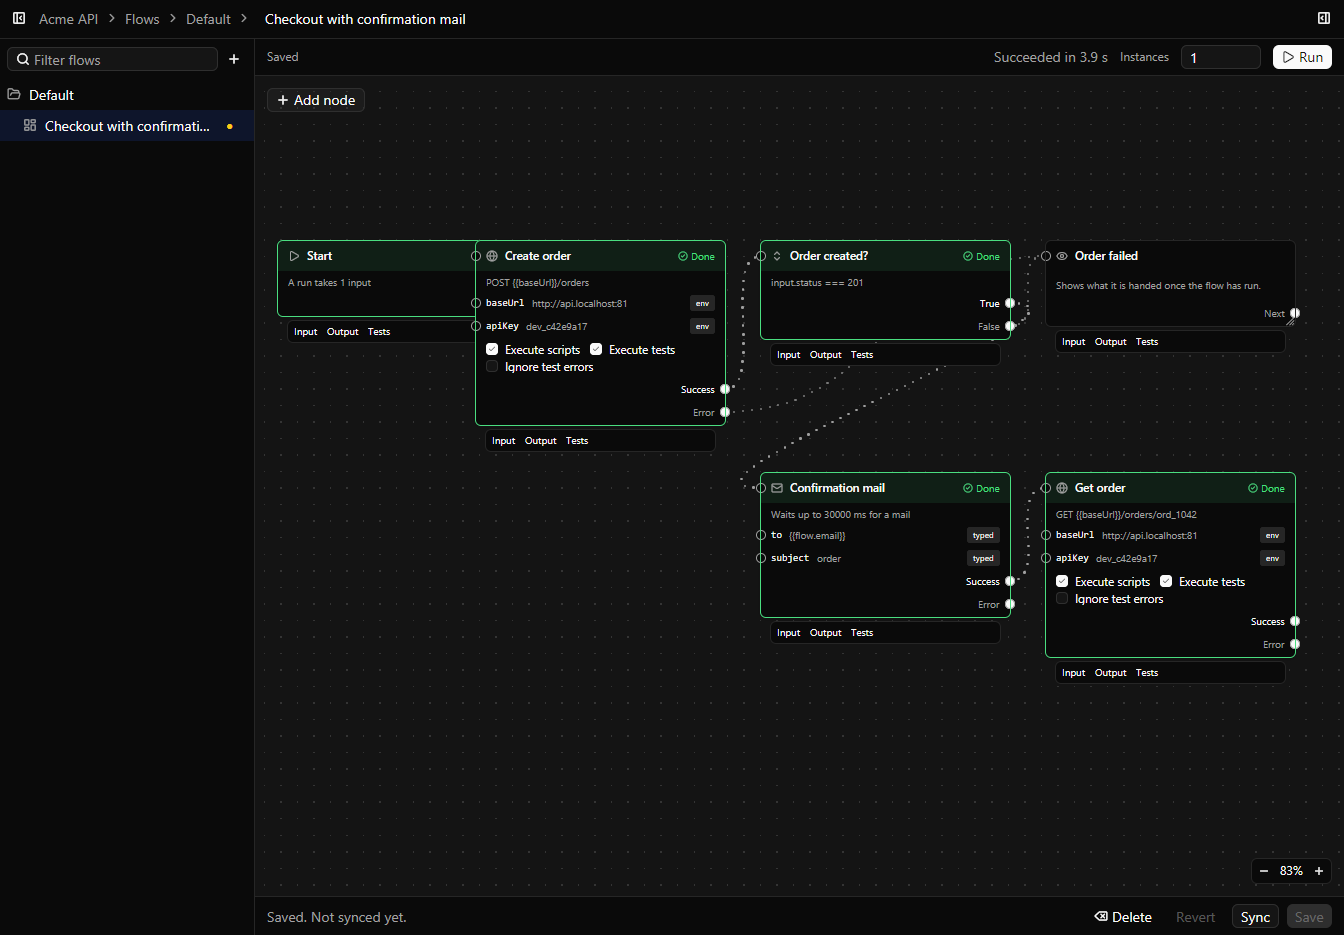Click the Instances number field
Viewport: 1344px width, 935px height.
[x=1220, y=57]
